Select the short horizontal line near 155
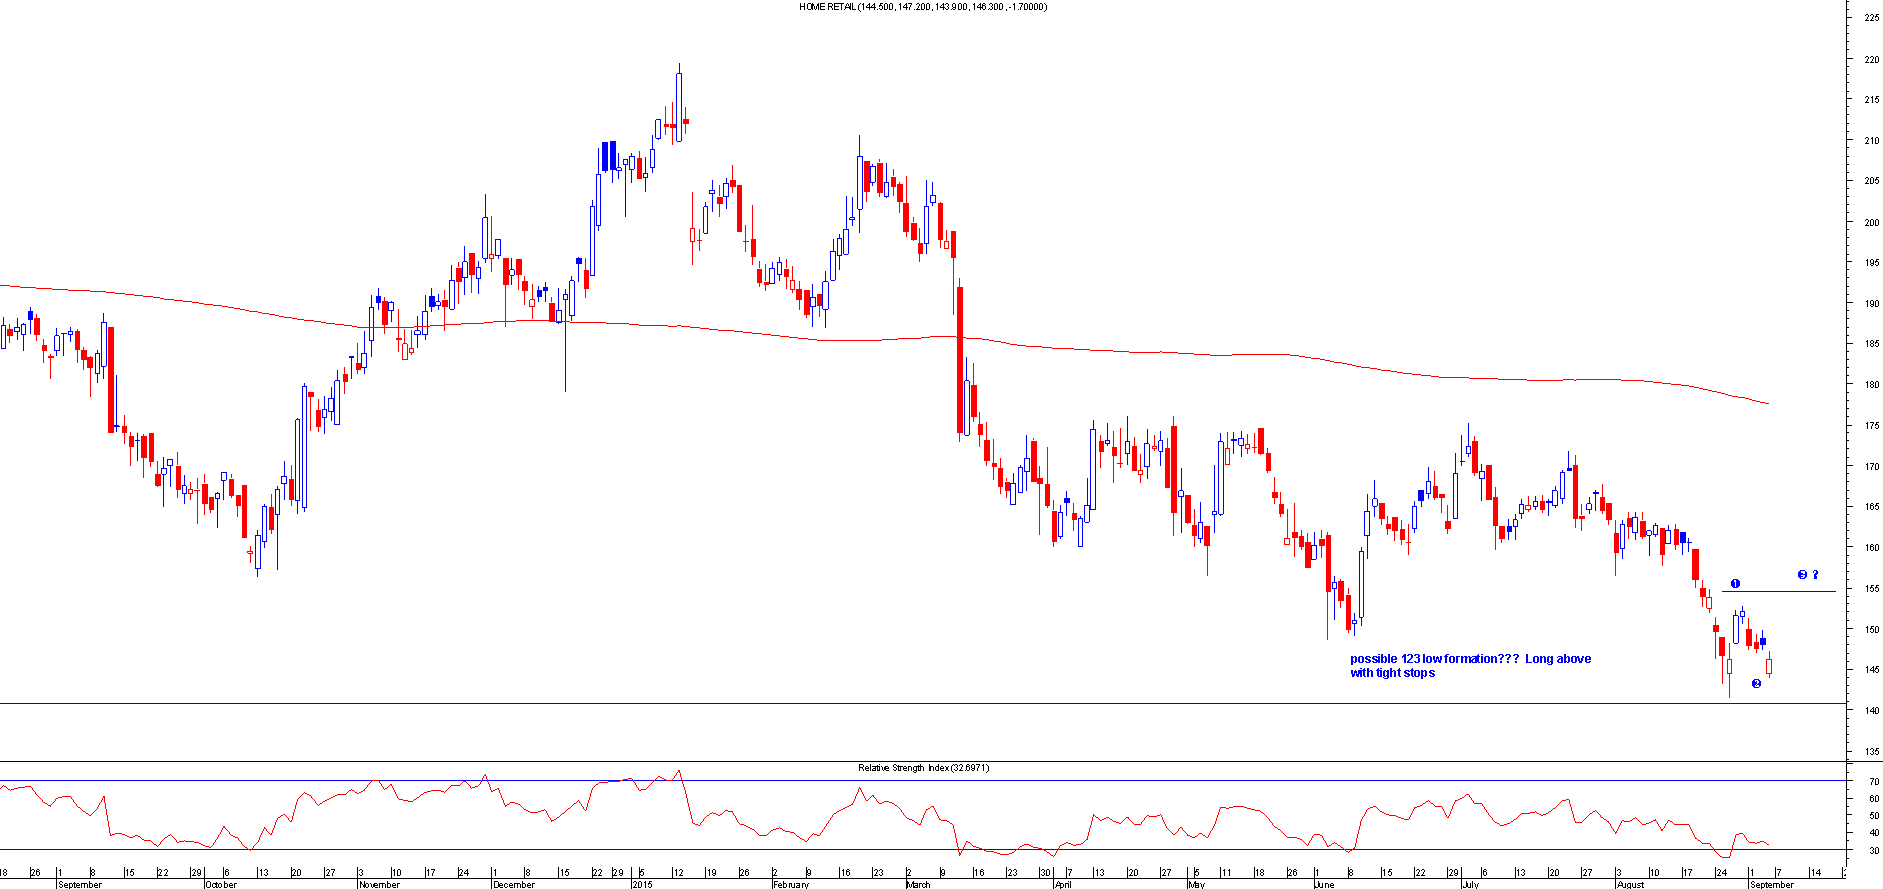The width and height of the screenshot is (1883, 889). 1780,592
